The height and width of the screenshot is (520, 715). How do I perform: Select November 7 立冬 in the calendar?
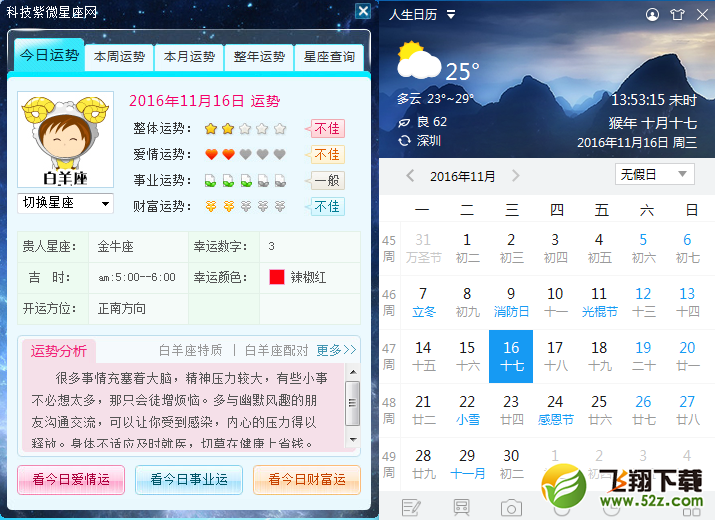[x=423, y=302]
